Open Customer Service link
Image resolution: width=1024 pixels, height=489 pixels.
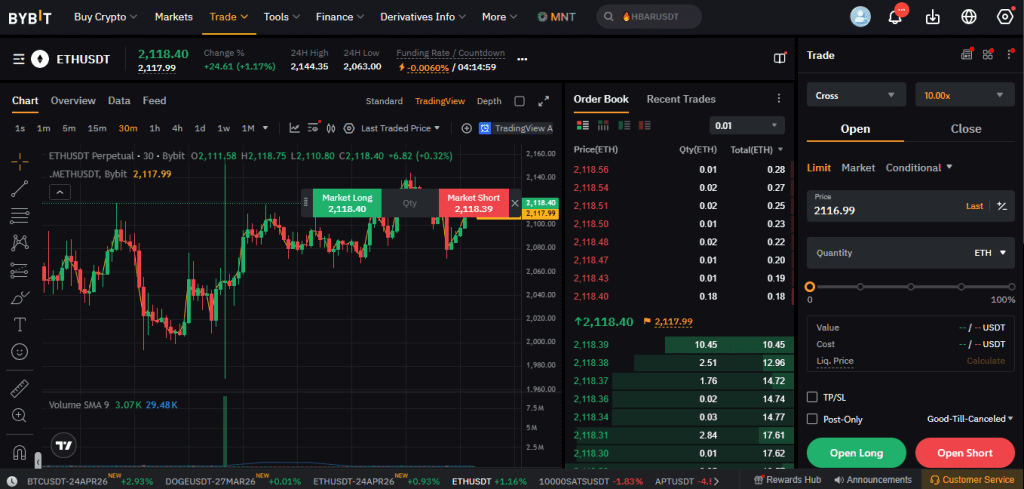pyautogui.click(x=972, y=480)
